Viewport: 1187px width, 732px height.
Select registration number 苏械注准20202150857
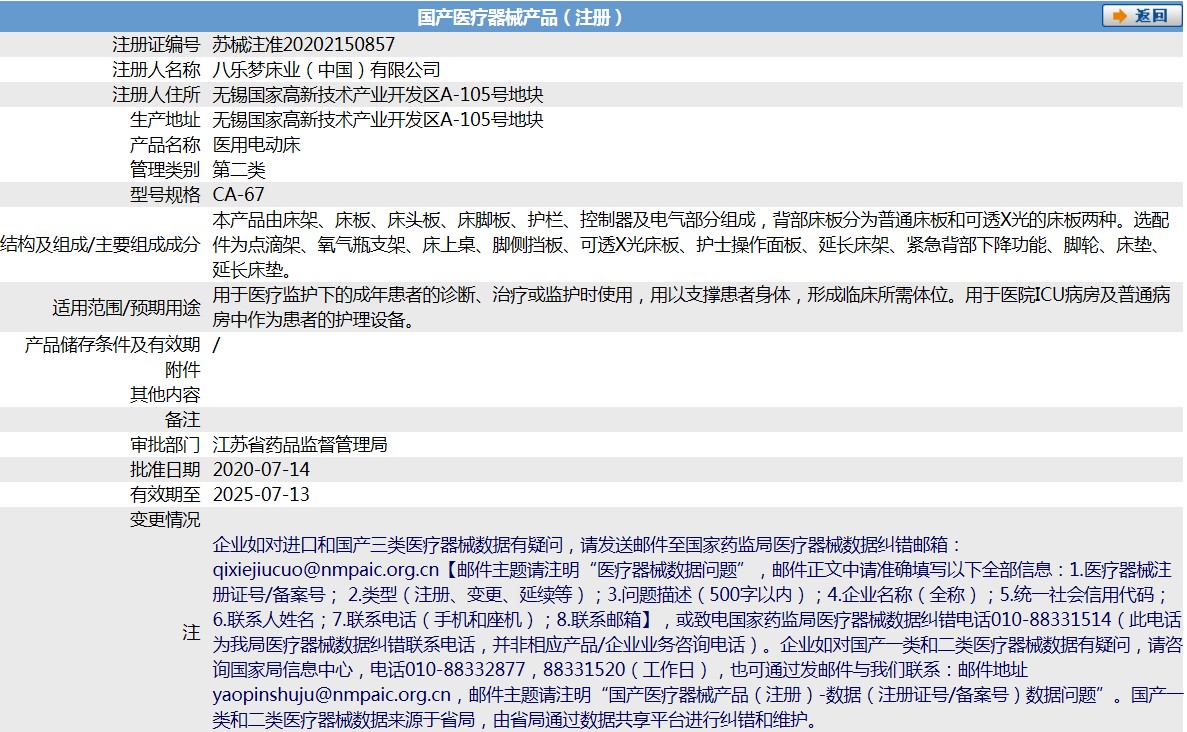(x=304, y=45)
